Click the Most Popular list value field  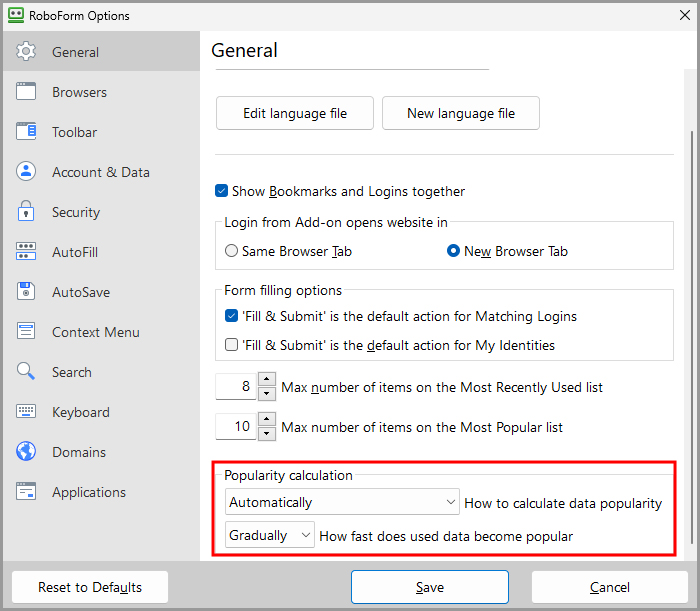236,426
